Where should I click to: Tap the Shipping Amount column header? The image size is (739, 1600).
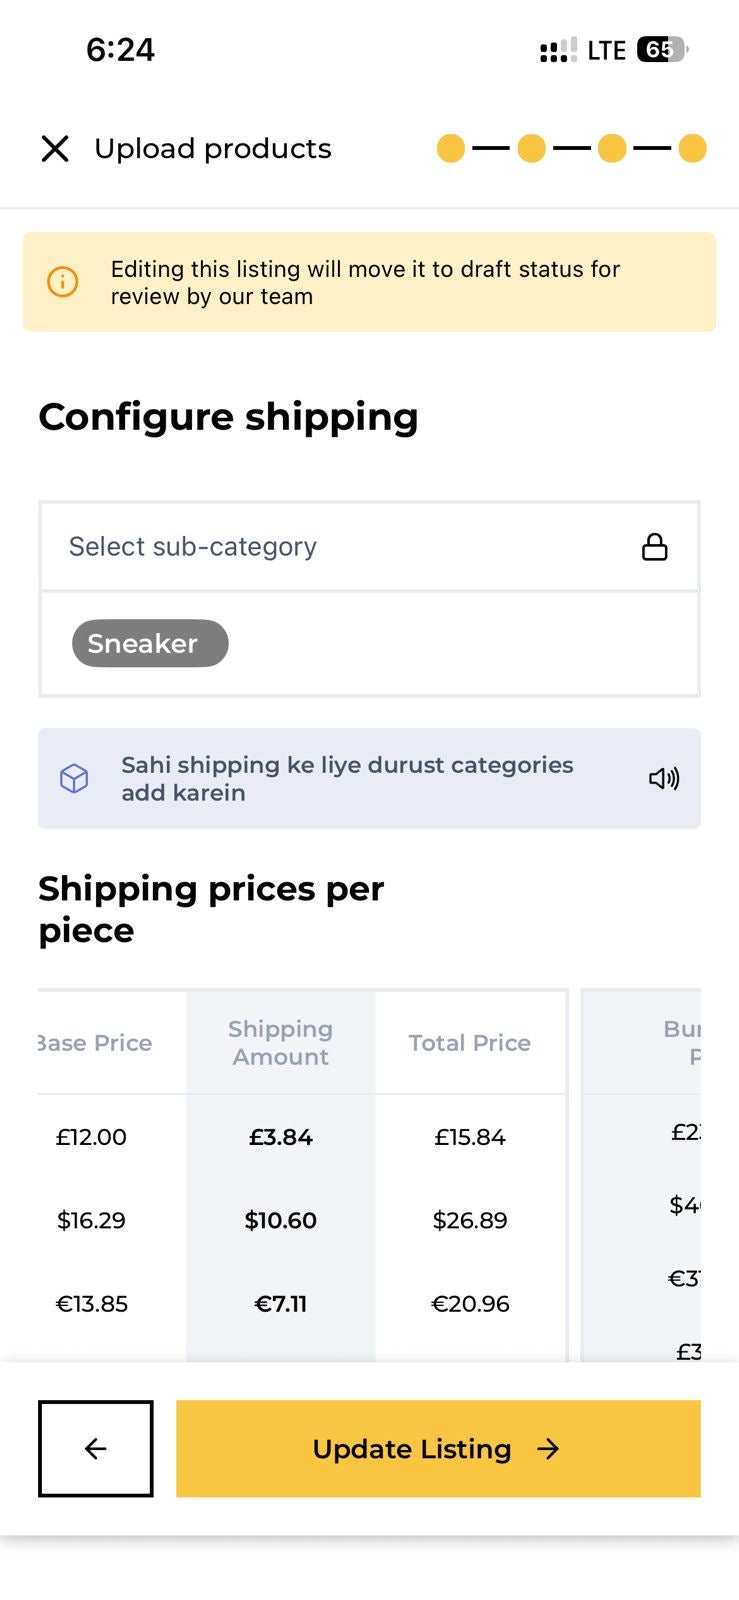(x=281, y=1043)
